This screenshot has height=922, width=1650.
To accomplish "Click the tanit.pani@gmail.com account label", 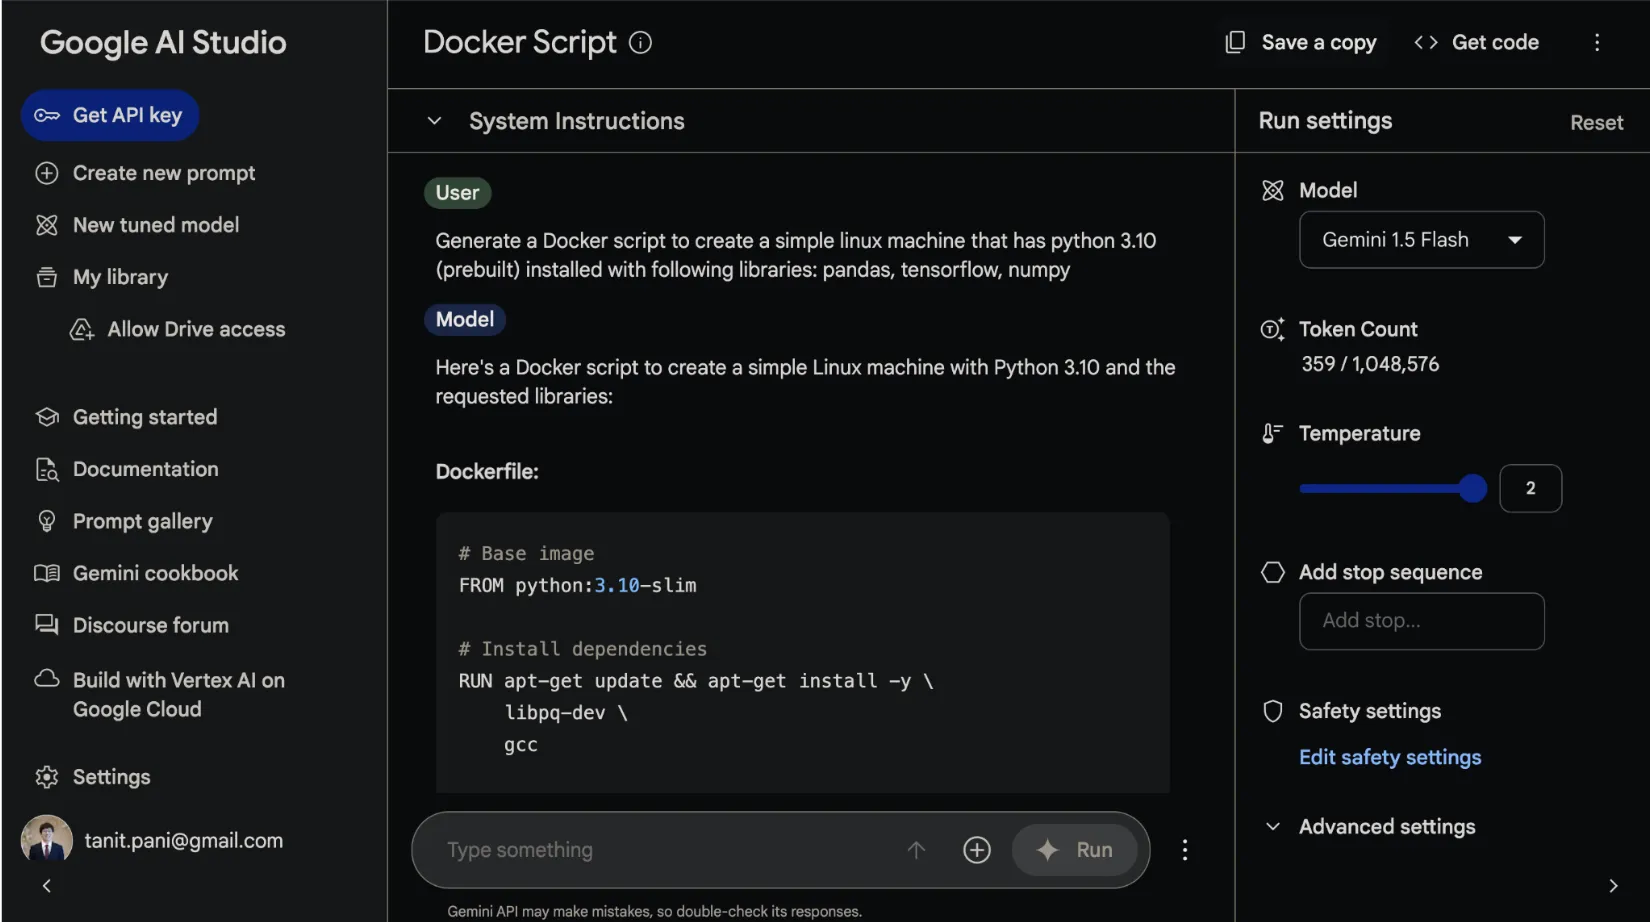I will pyautogui.click(x=184, y=841).
